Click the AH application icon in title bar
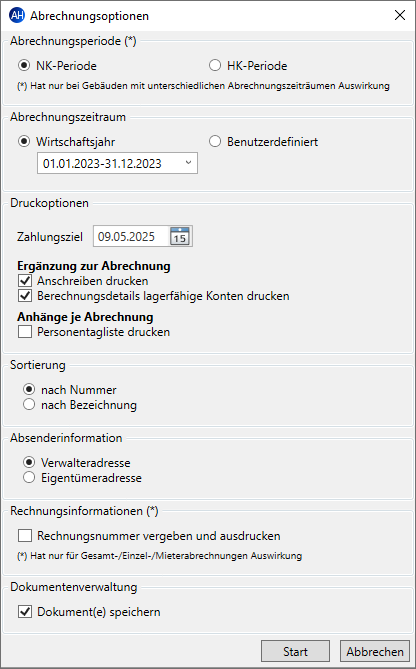Screen dimensions: 416x669 pos(16,16)
